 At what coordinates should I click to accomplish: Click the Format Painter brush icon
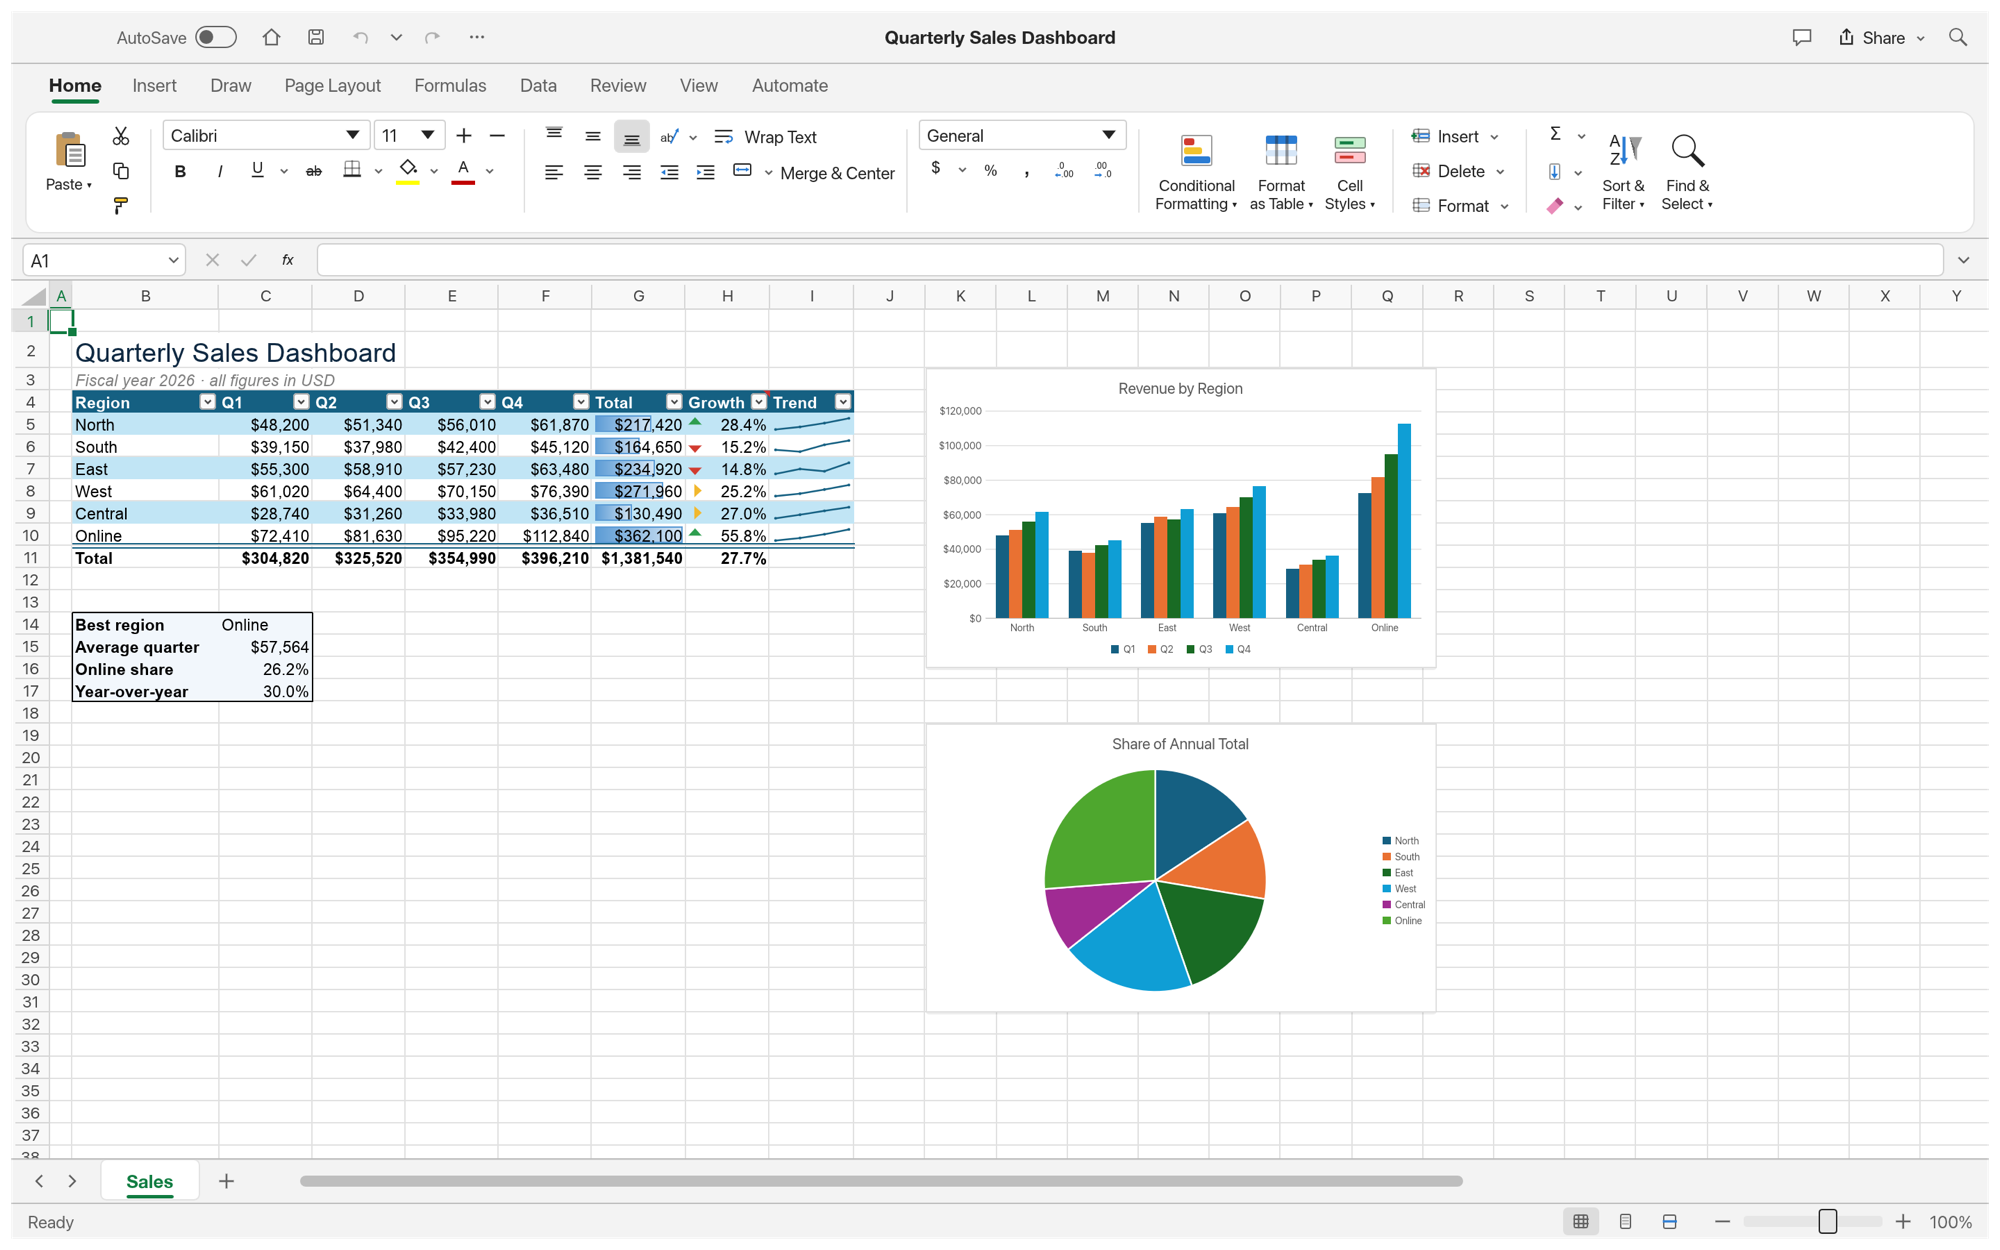coord(121,206)
